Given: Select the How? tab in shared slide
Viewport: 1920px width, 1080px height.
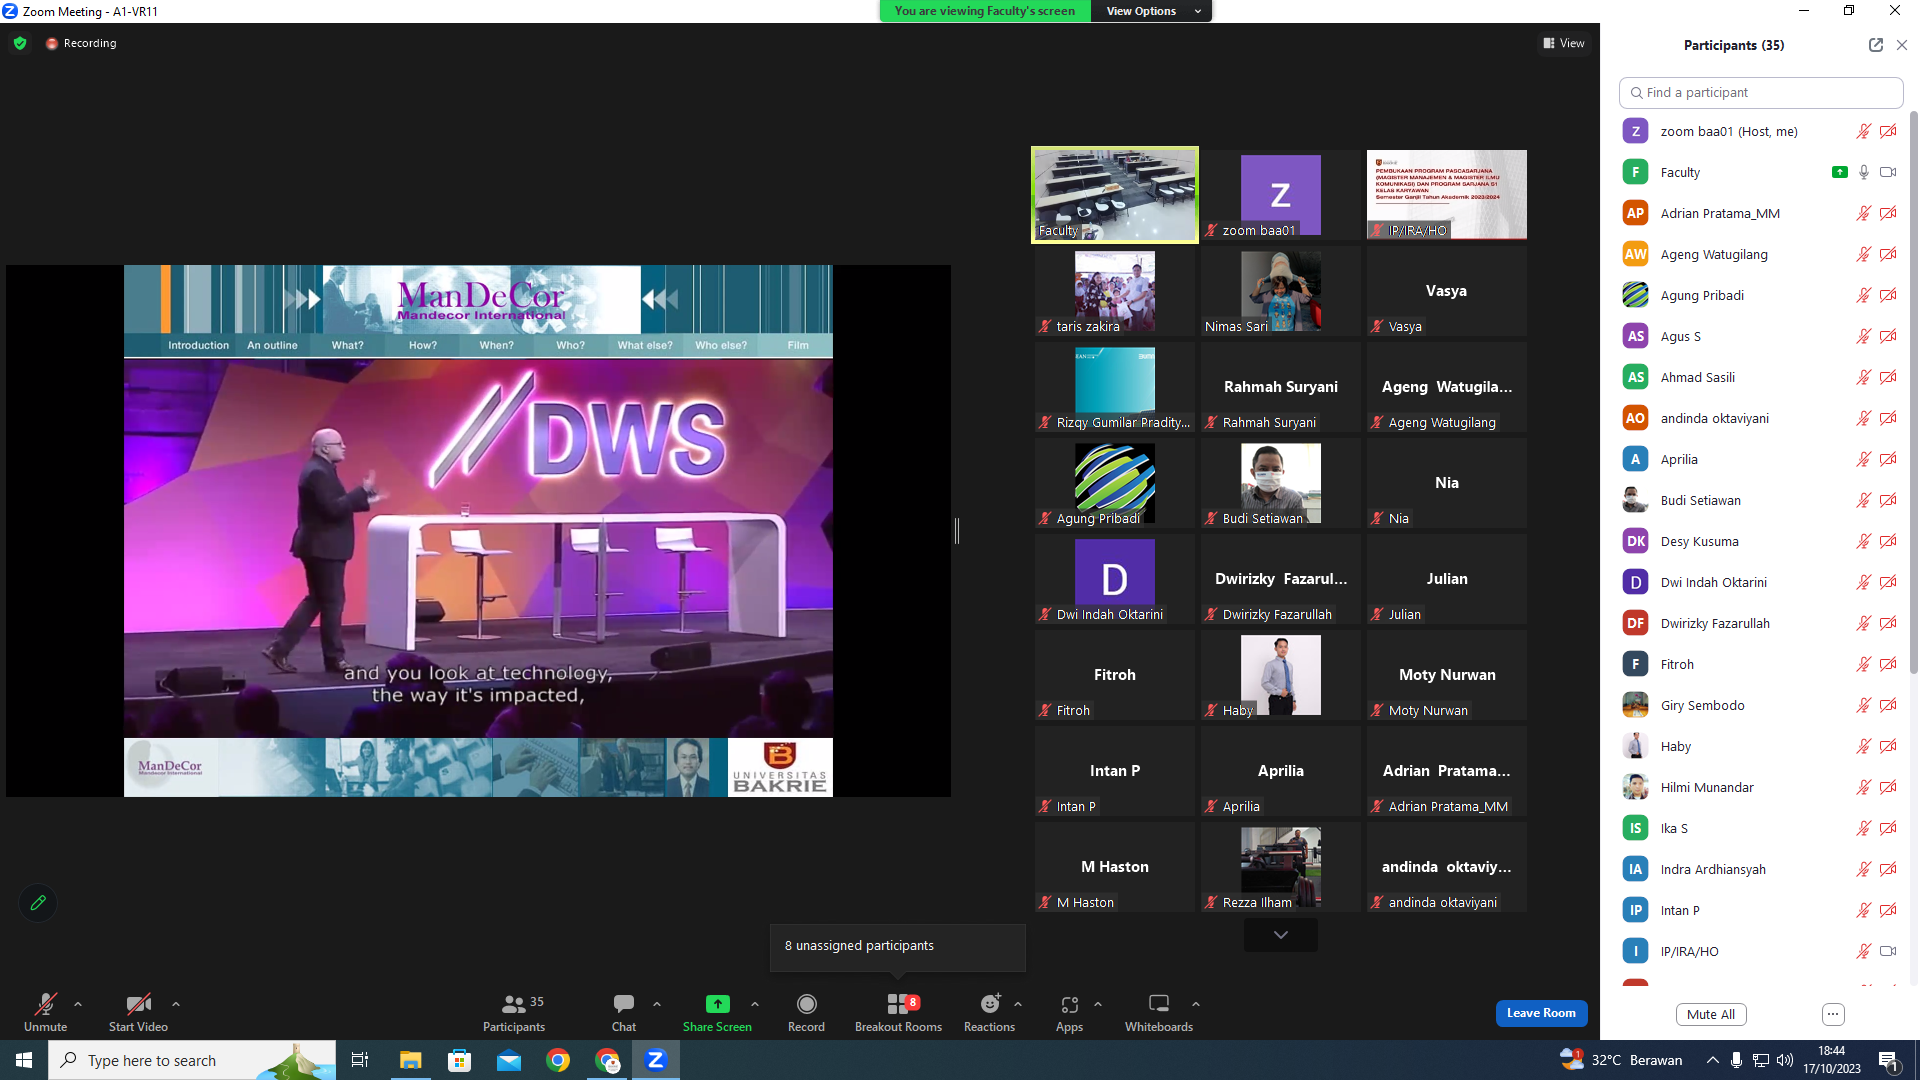Looking at the screenshot, I should coord(422,345).
